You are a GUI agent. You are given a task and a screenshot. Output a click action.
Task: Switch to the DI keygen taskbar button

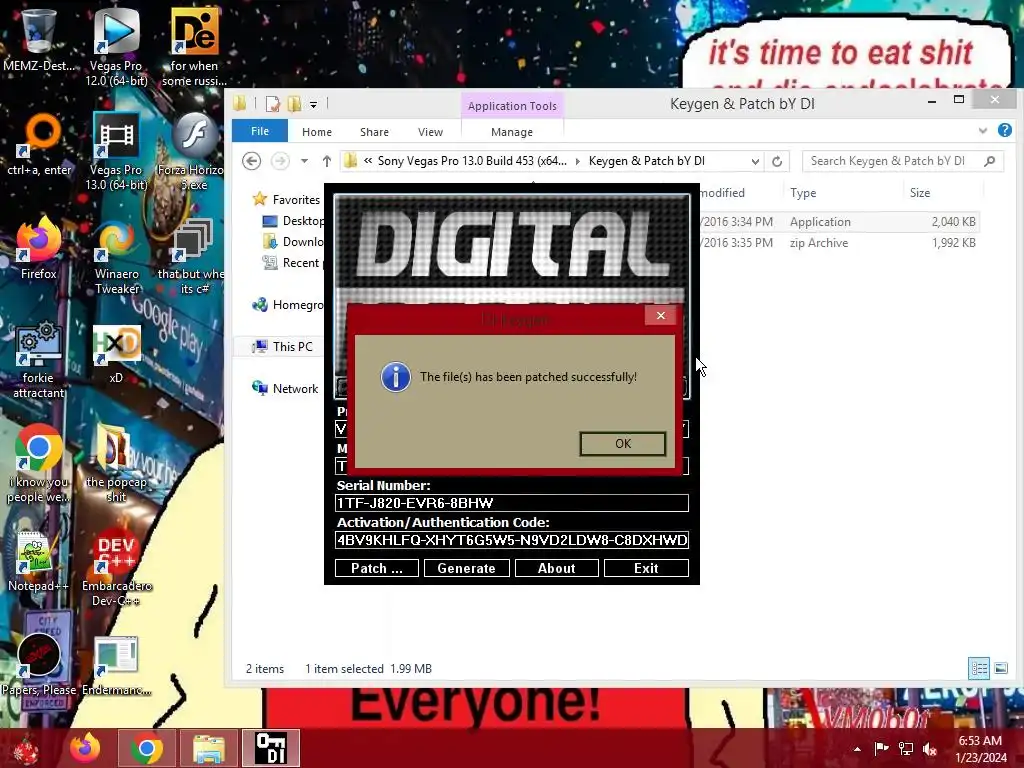point(271,748)
